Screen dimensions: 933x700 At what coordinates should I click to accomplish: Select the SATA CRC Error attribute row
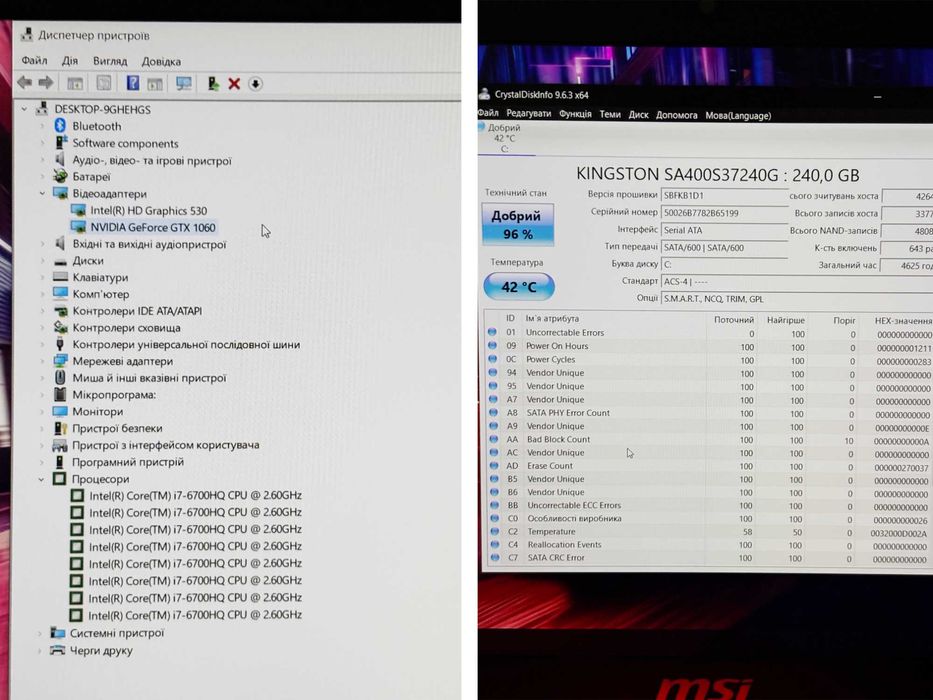708,558
